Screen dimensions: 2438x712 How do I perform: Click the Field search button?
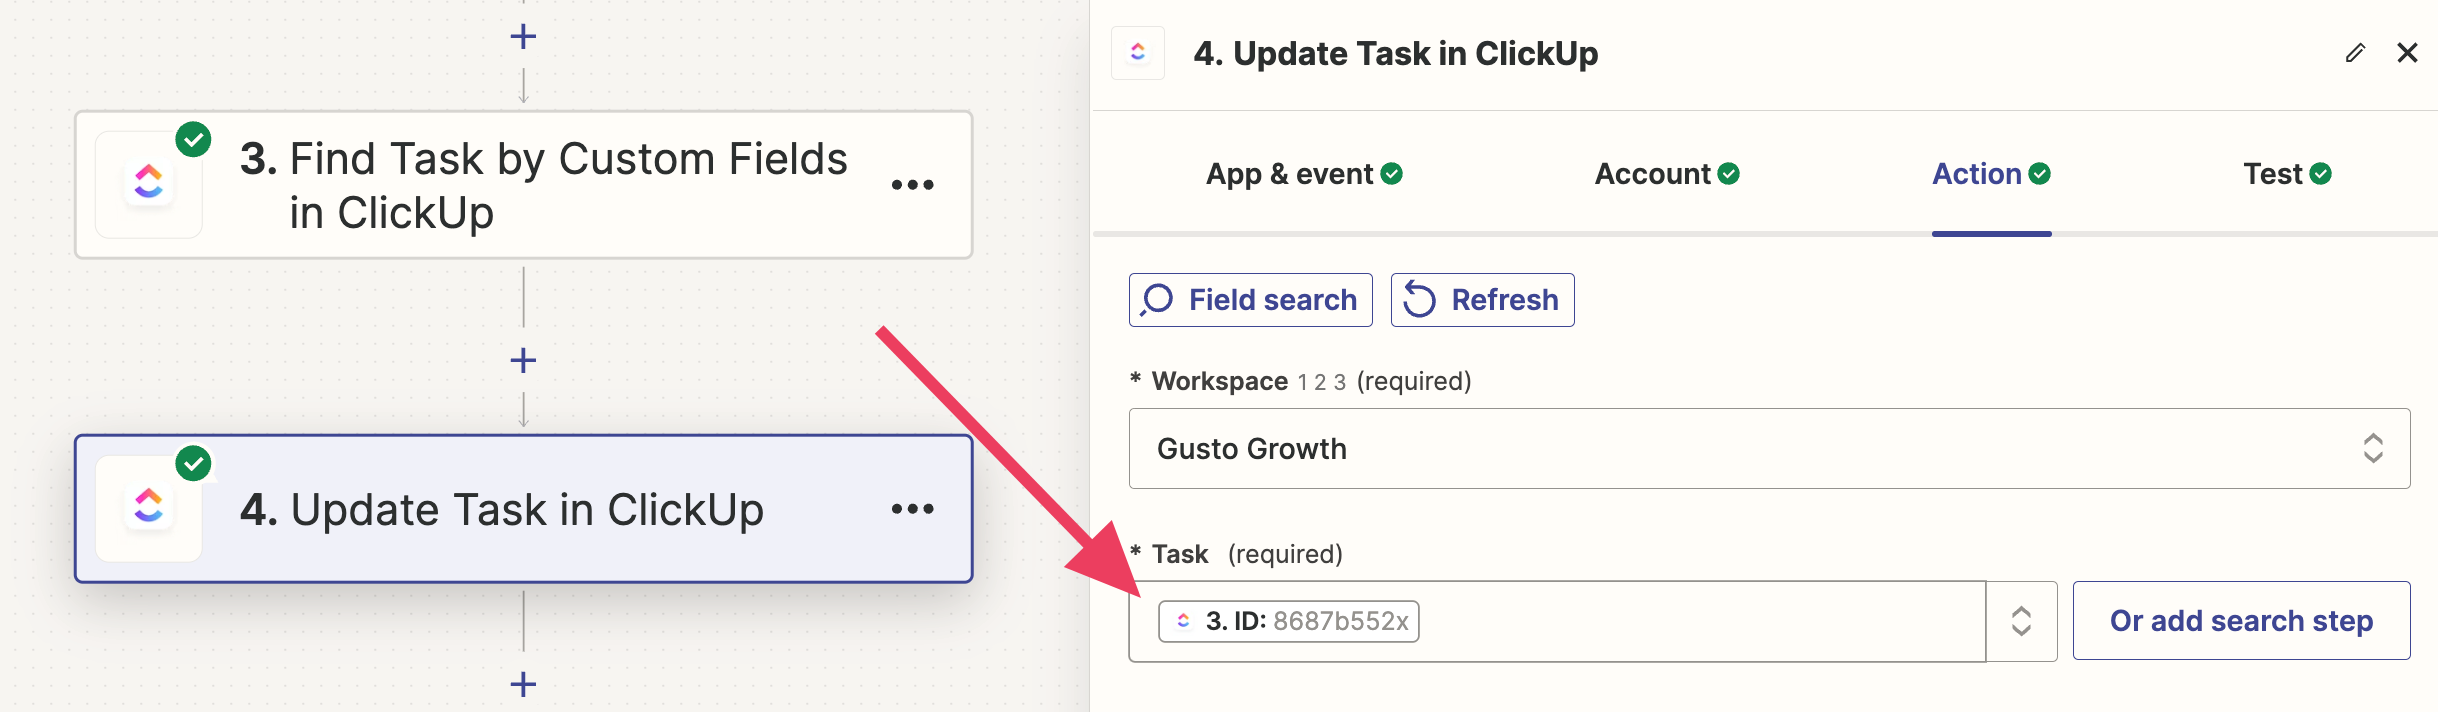point(1250,300)
